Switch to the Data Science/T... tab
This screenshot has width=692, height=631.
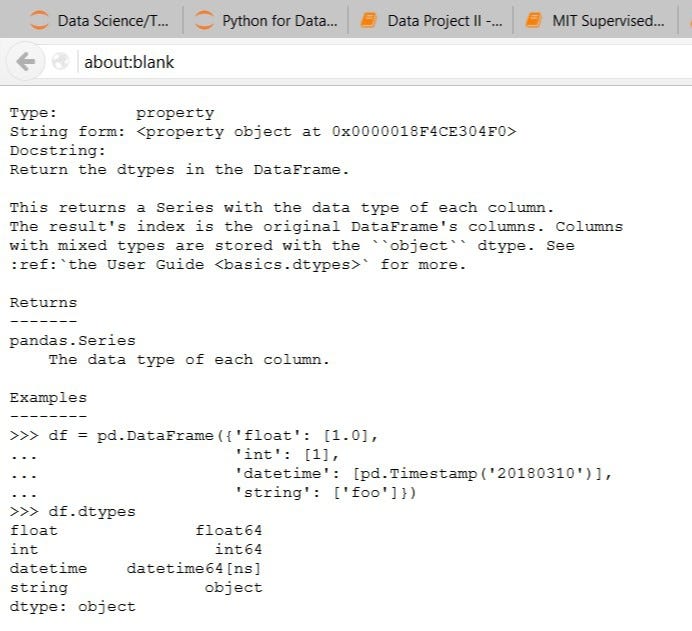[x=112, y=20]
